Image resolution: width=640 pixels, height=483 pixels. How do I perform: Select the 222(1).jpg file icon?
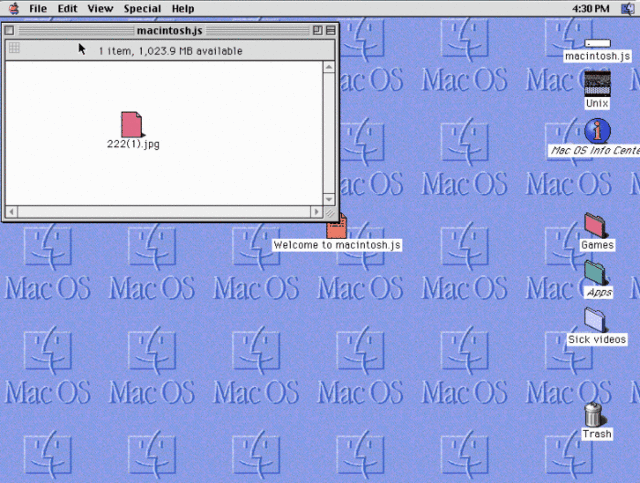[x=132, y=125]
